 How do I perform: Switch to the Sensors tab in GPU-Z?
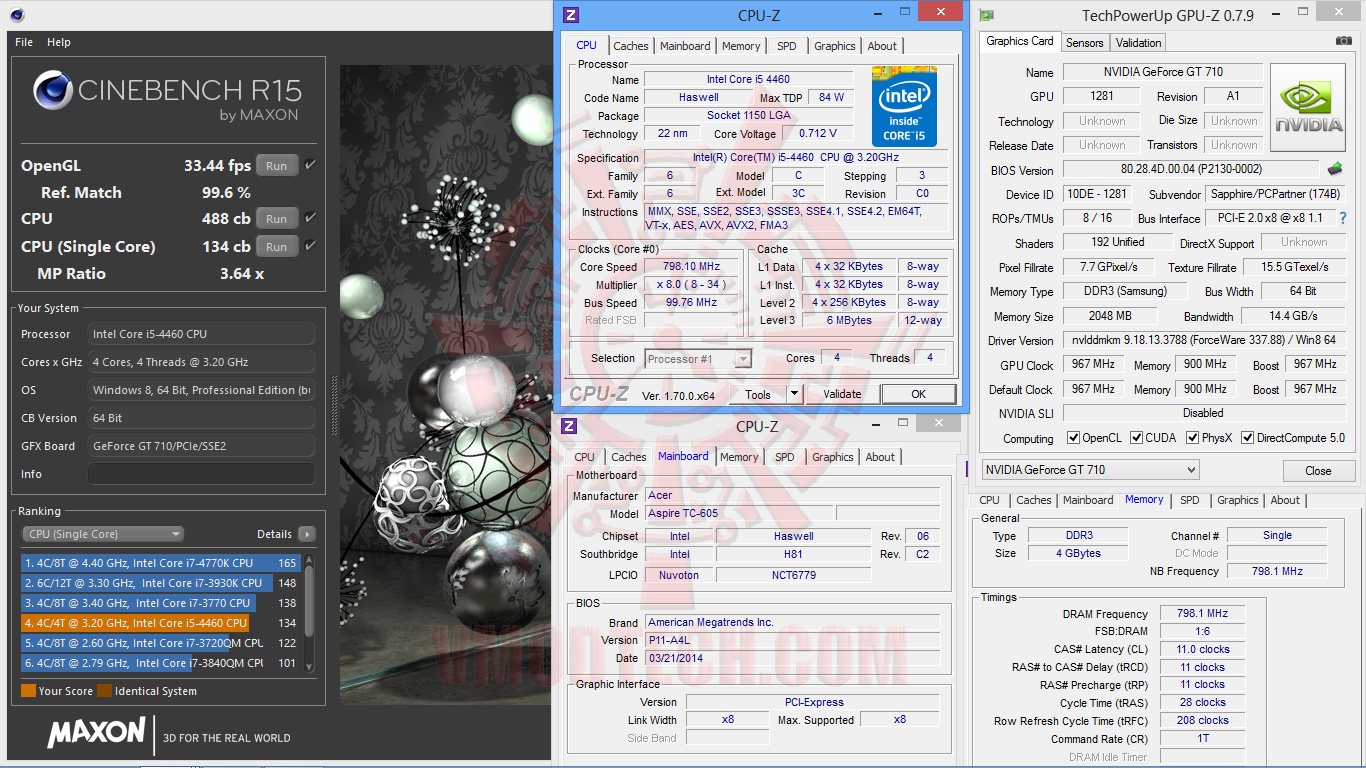coord(1084,43)
